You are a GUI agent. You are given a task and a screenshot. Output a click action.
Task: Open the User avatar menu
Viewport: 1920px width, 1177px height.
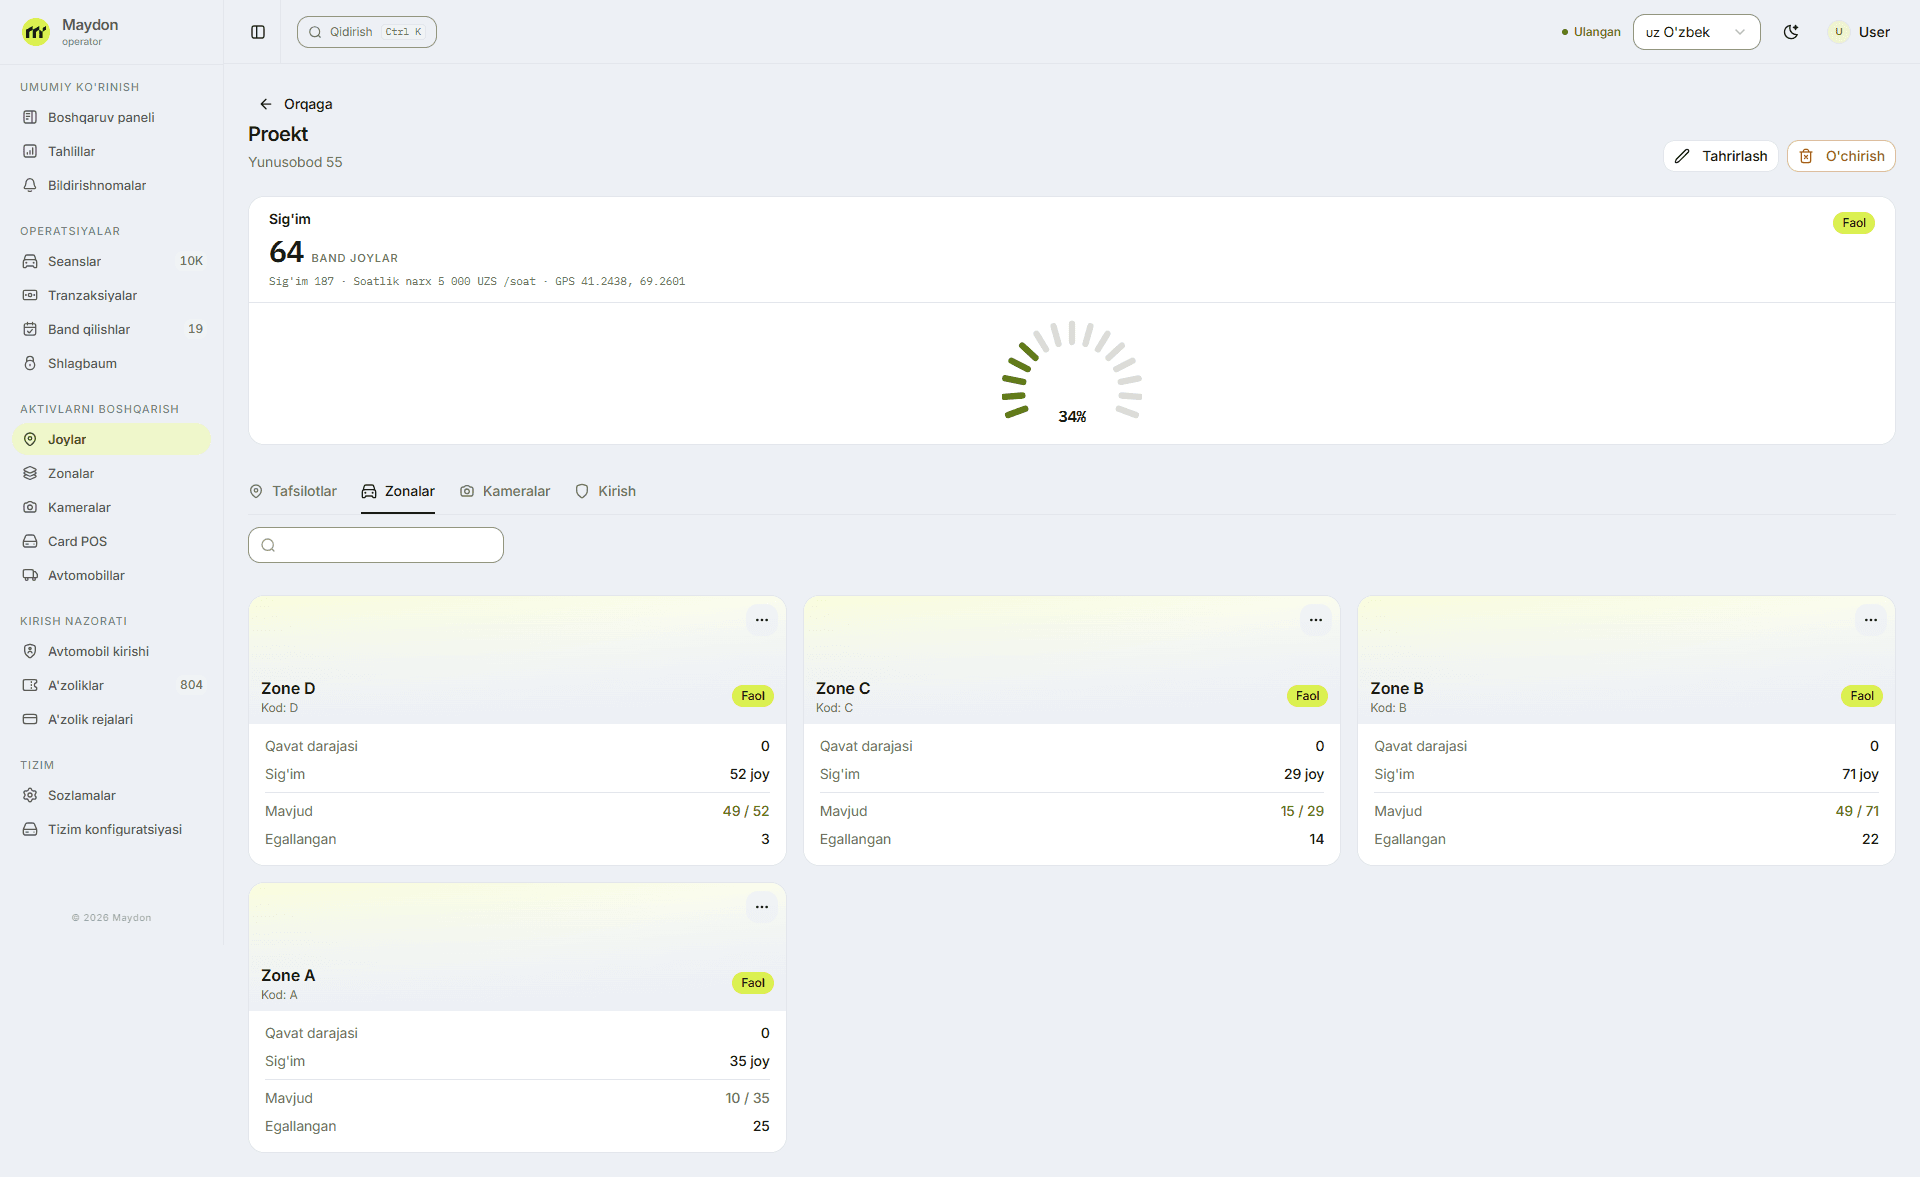tap(1860, 32)
